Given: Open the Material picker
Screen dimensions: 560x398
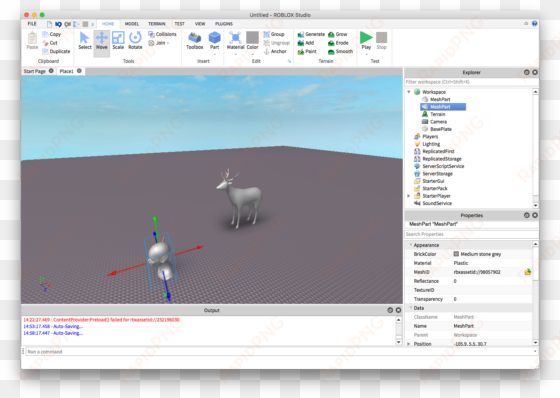Looking at the screenshot, I should click(x=235, y=40).
